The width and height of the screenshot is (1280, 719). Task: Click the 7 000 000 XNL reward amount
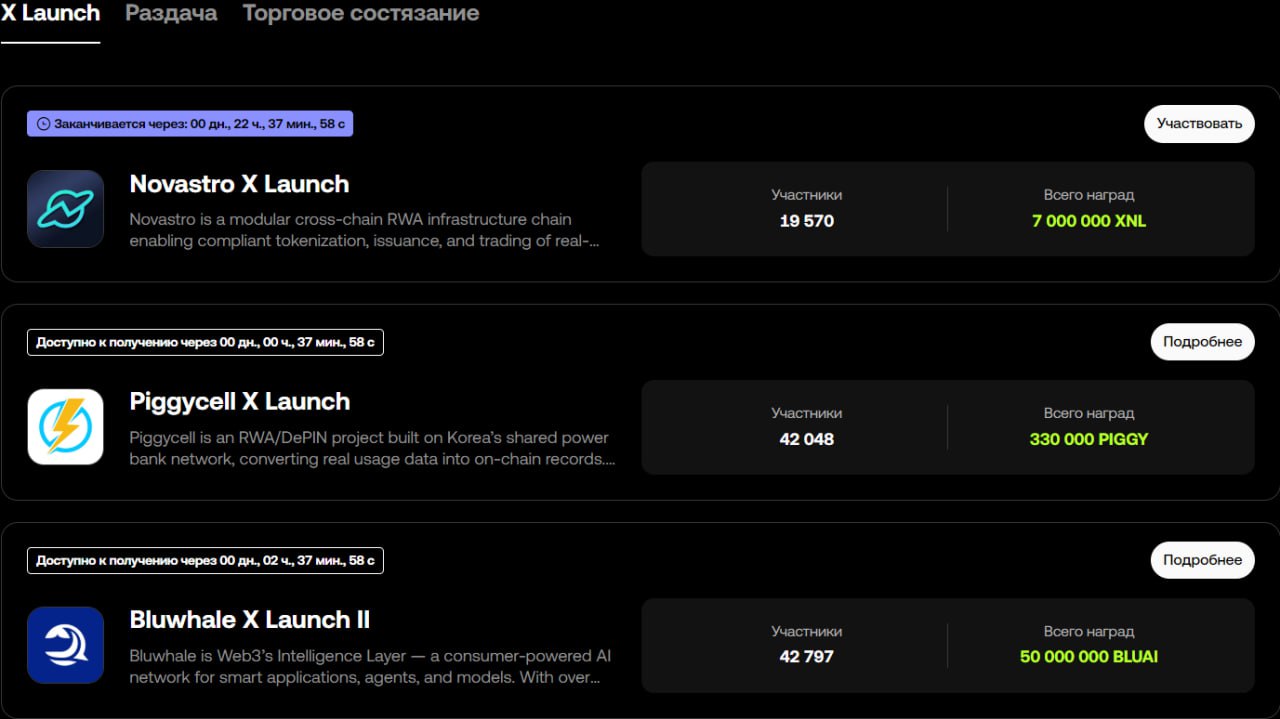tap(1089, 221)
